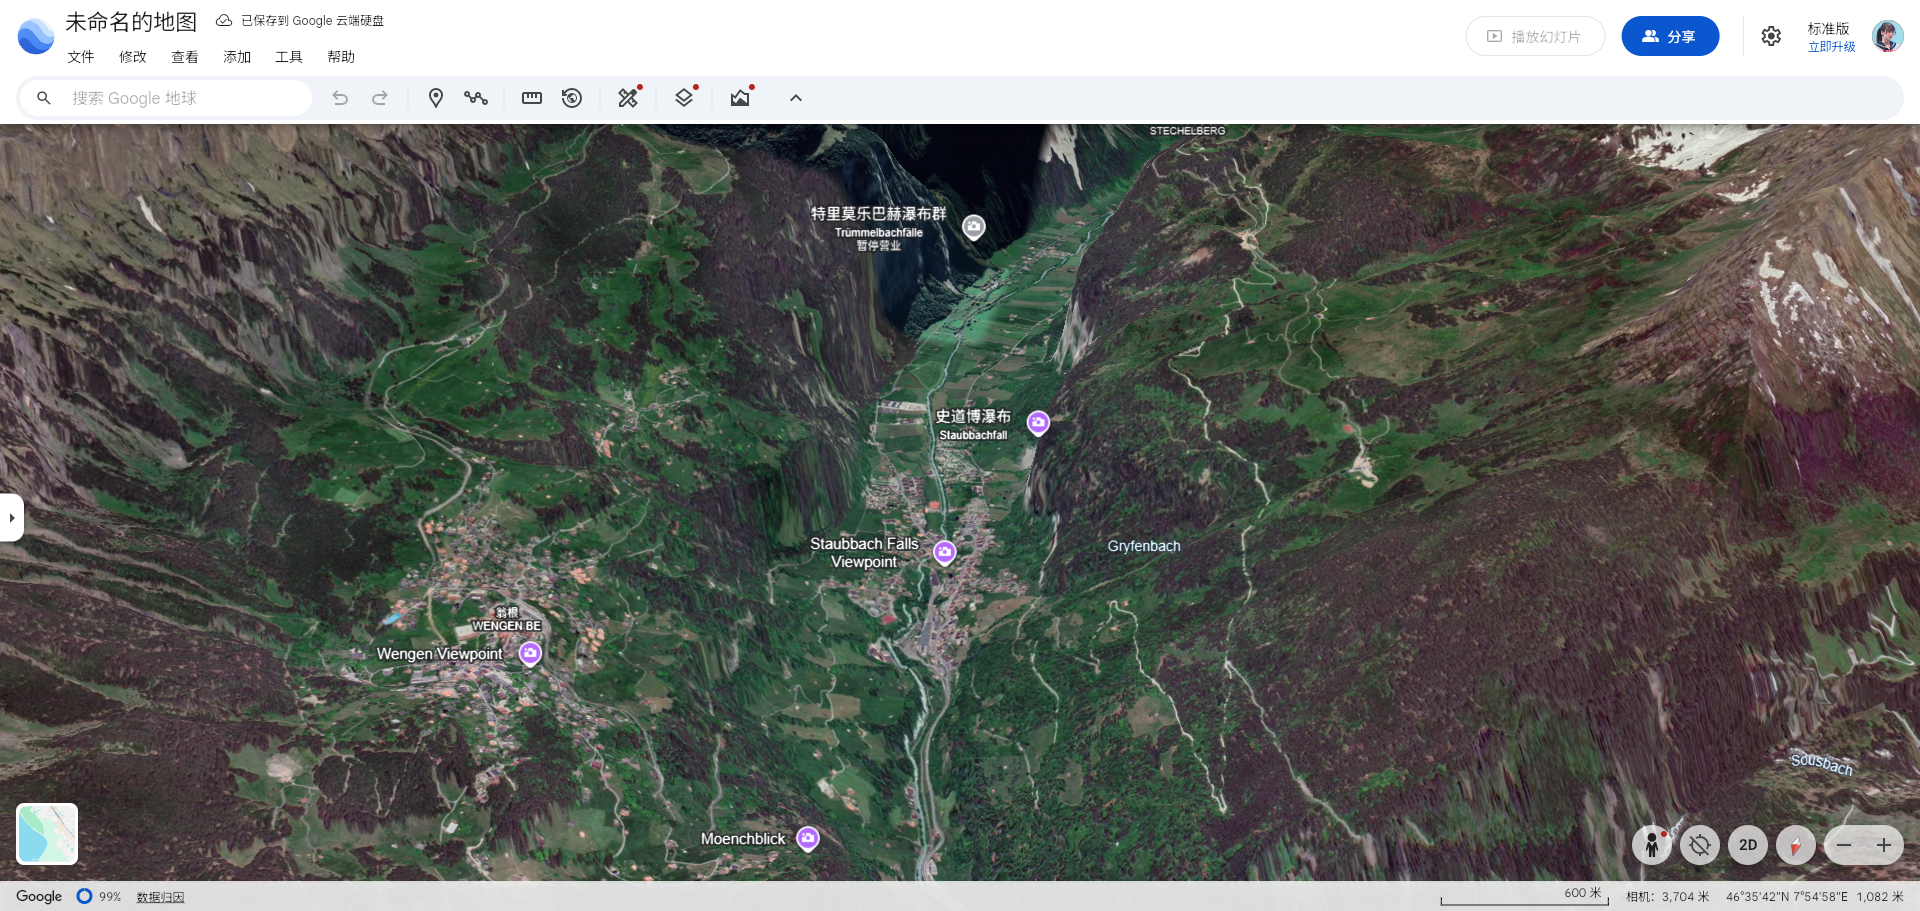Screen dimensions: 1920x911
Task: Zoom in with the plus button
Action: pos(1883,845)
